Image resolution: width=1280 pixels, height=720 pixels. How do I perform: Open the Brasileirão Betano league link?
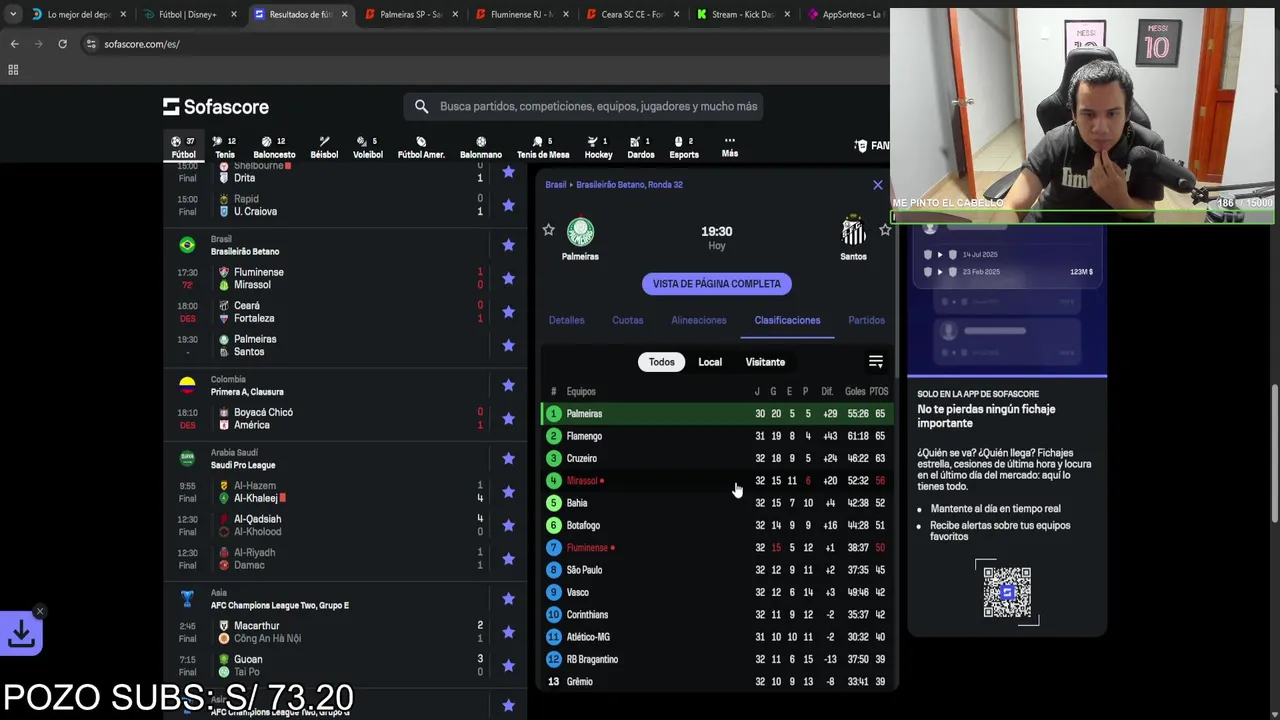point(245,252)
